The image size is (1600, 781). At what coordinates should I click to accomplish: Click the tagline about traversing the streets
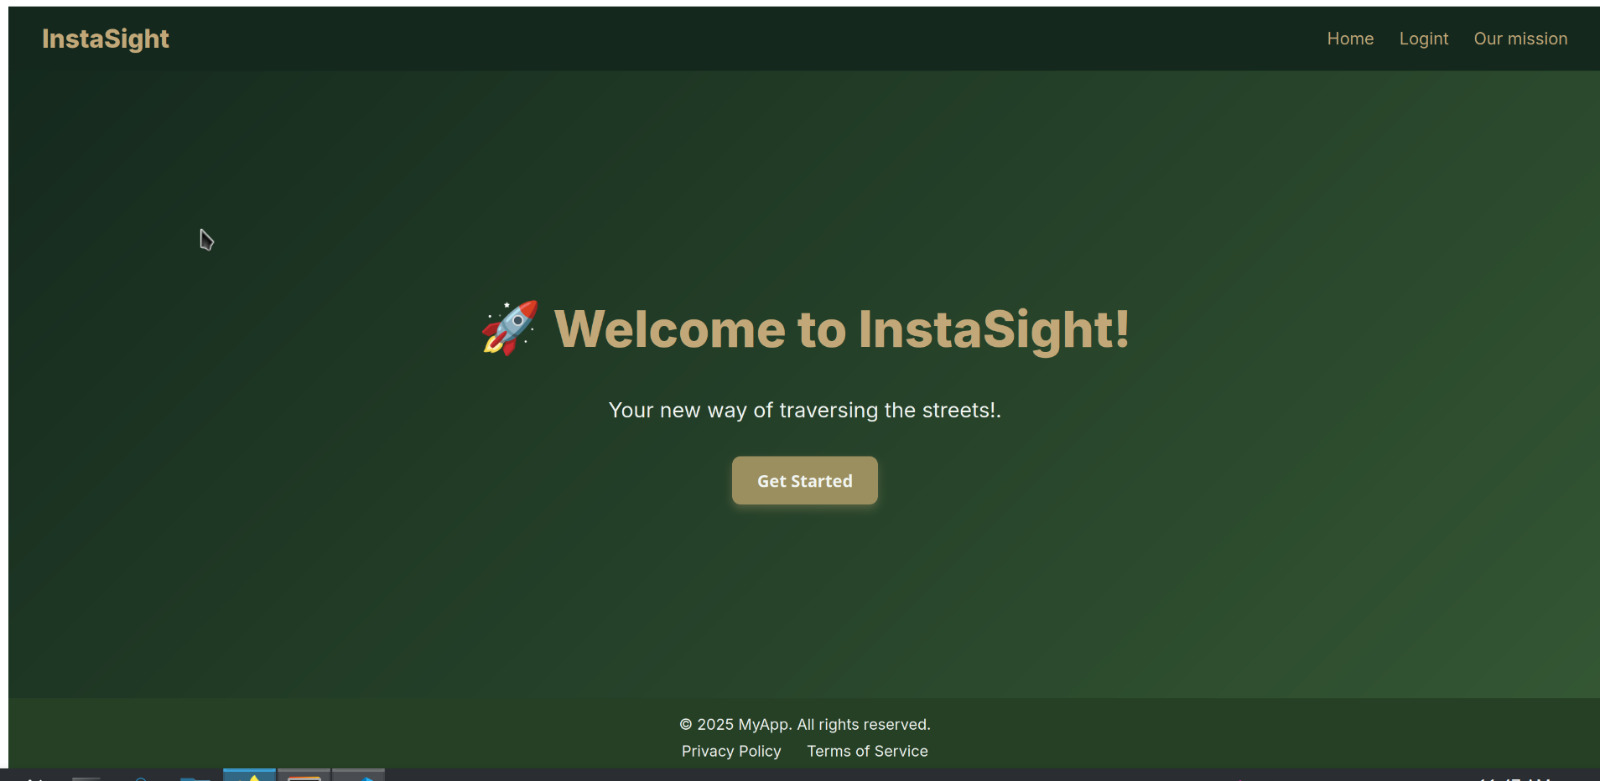805,410
